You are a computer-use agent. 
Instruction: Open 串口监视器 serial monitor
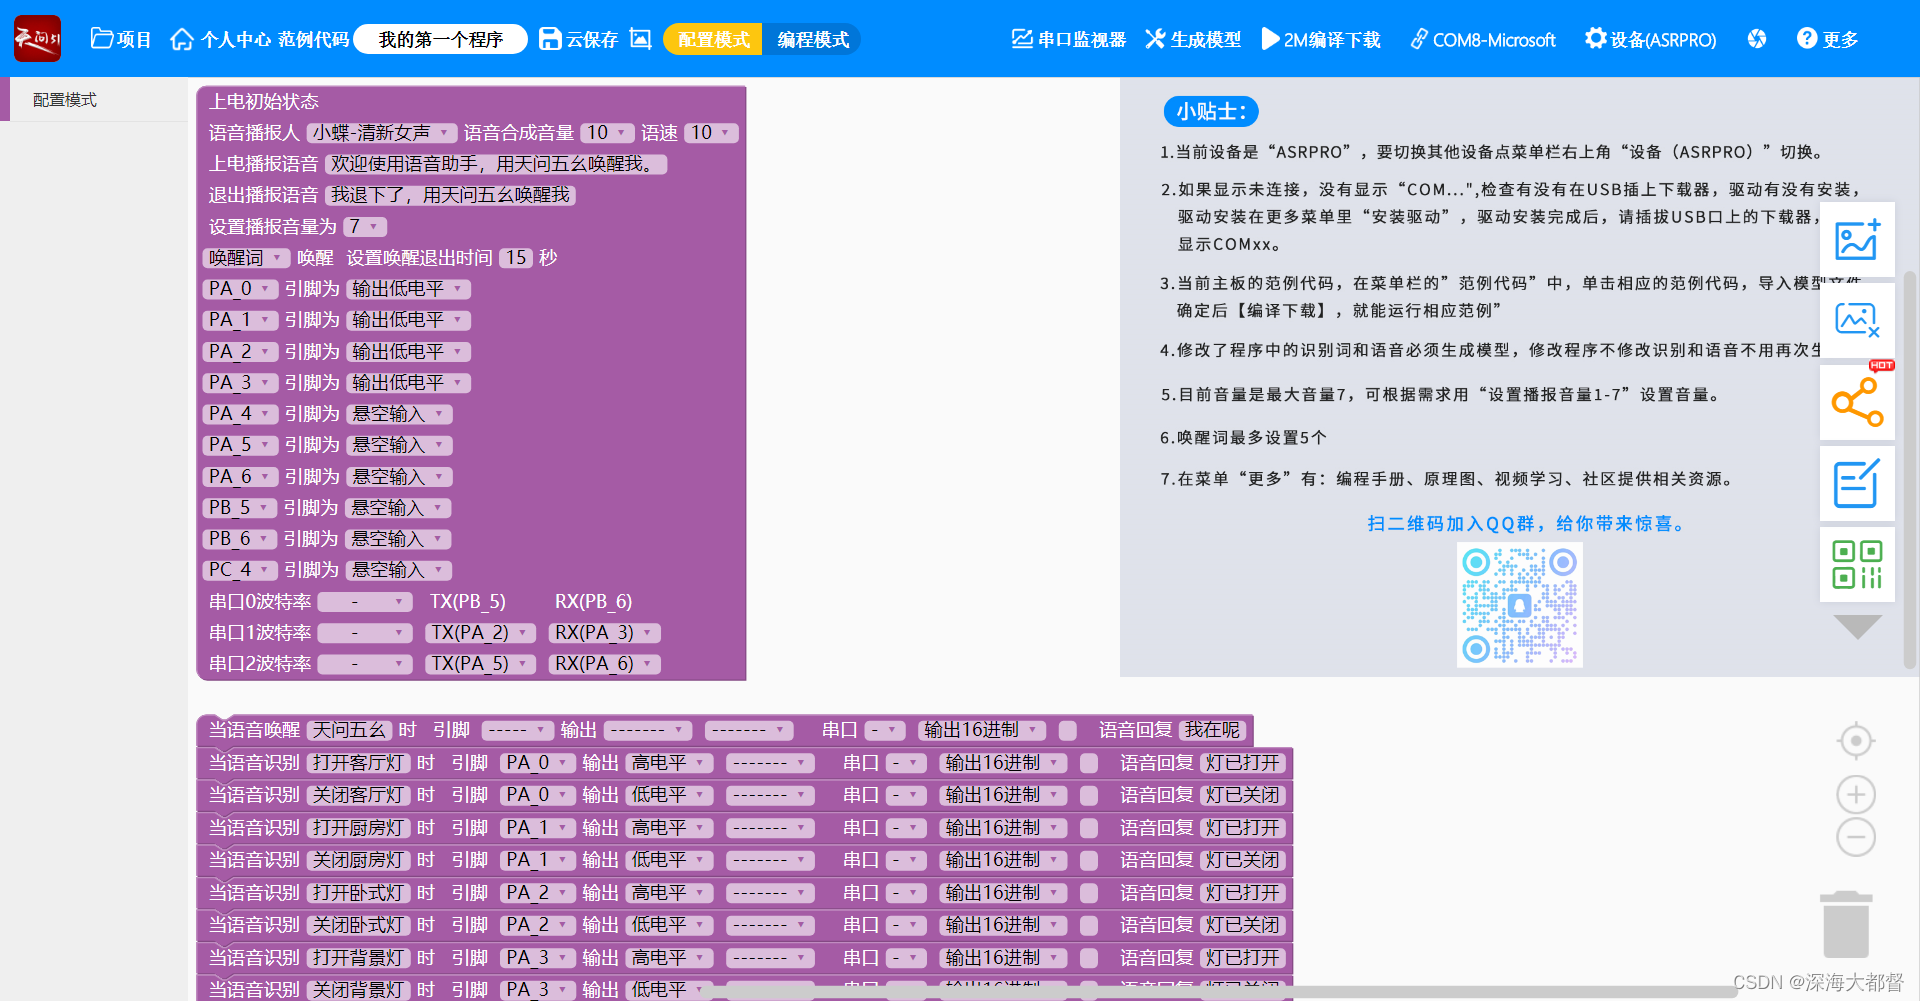point(1068,39)
